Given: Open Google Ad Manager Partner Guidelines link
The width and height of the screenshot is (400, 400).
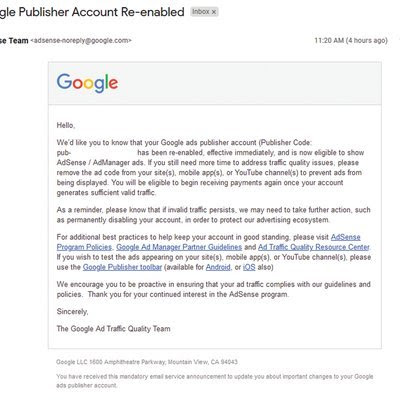Looking at the screenshot, I should (179, 247).
